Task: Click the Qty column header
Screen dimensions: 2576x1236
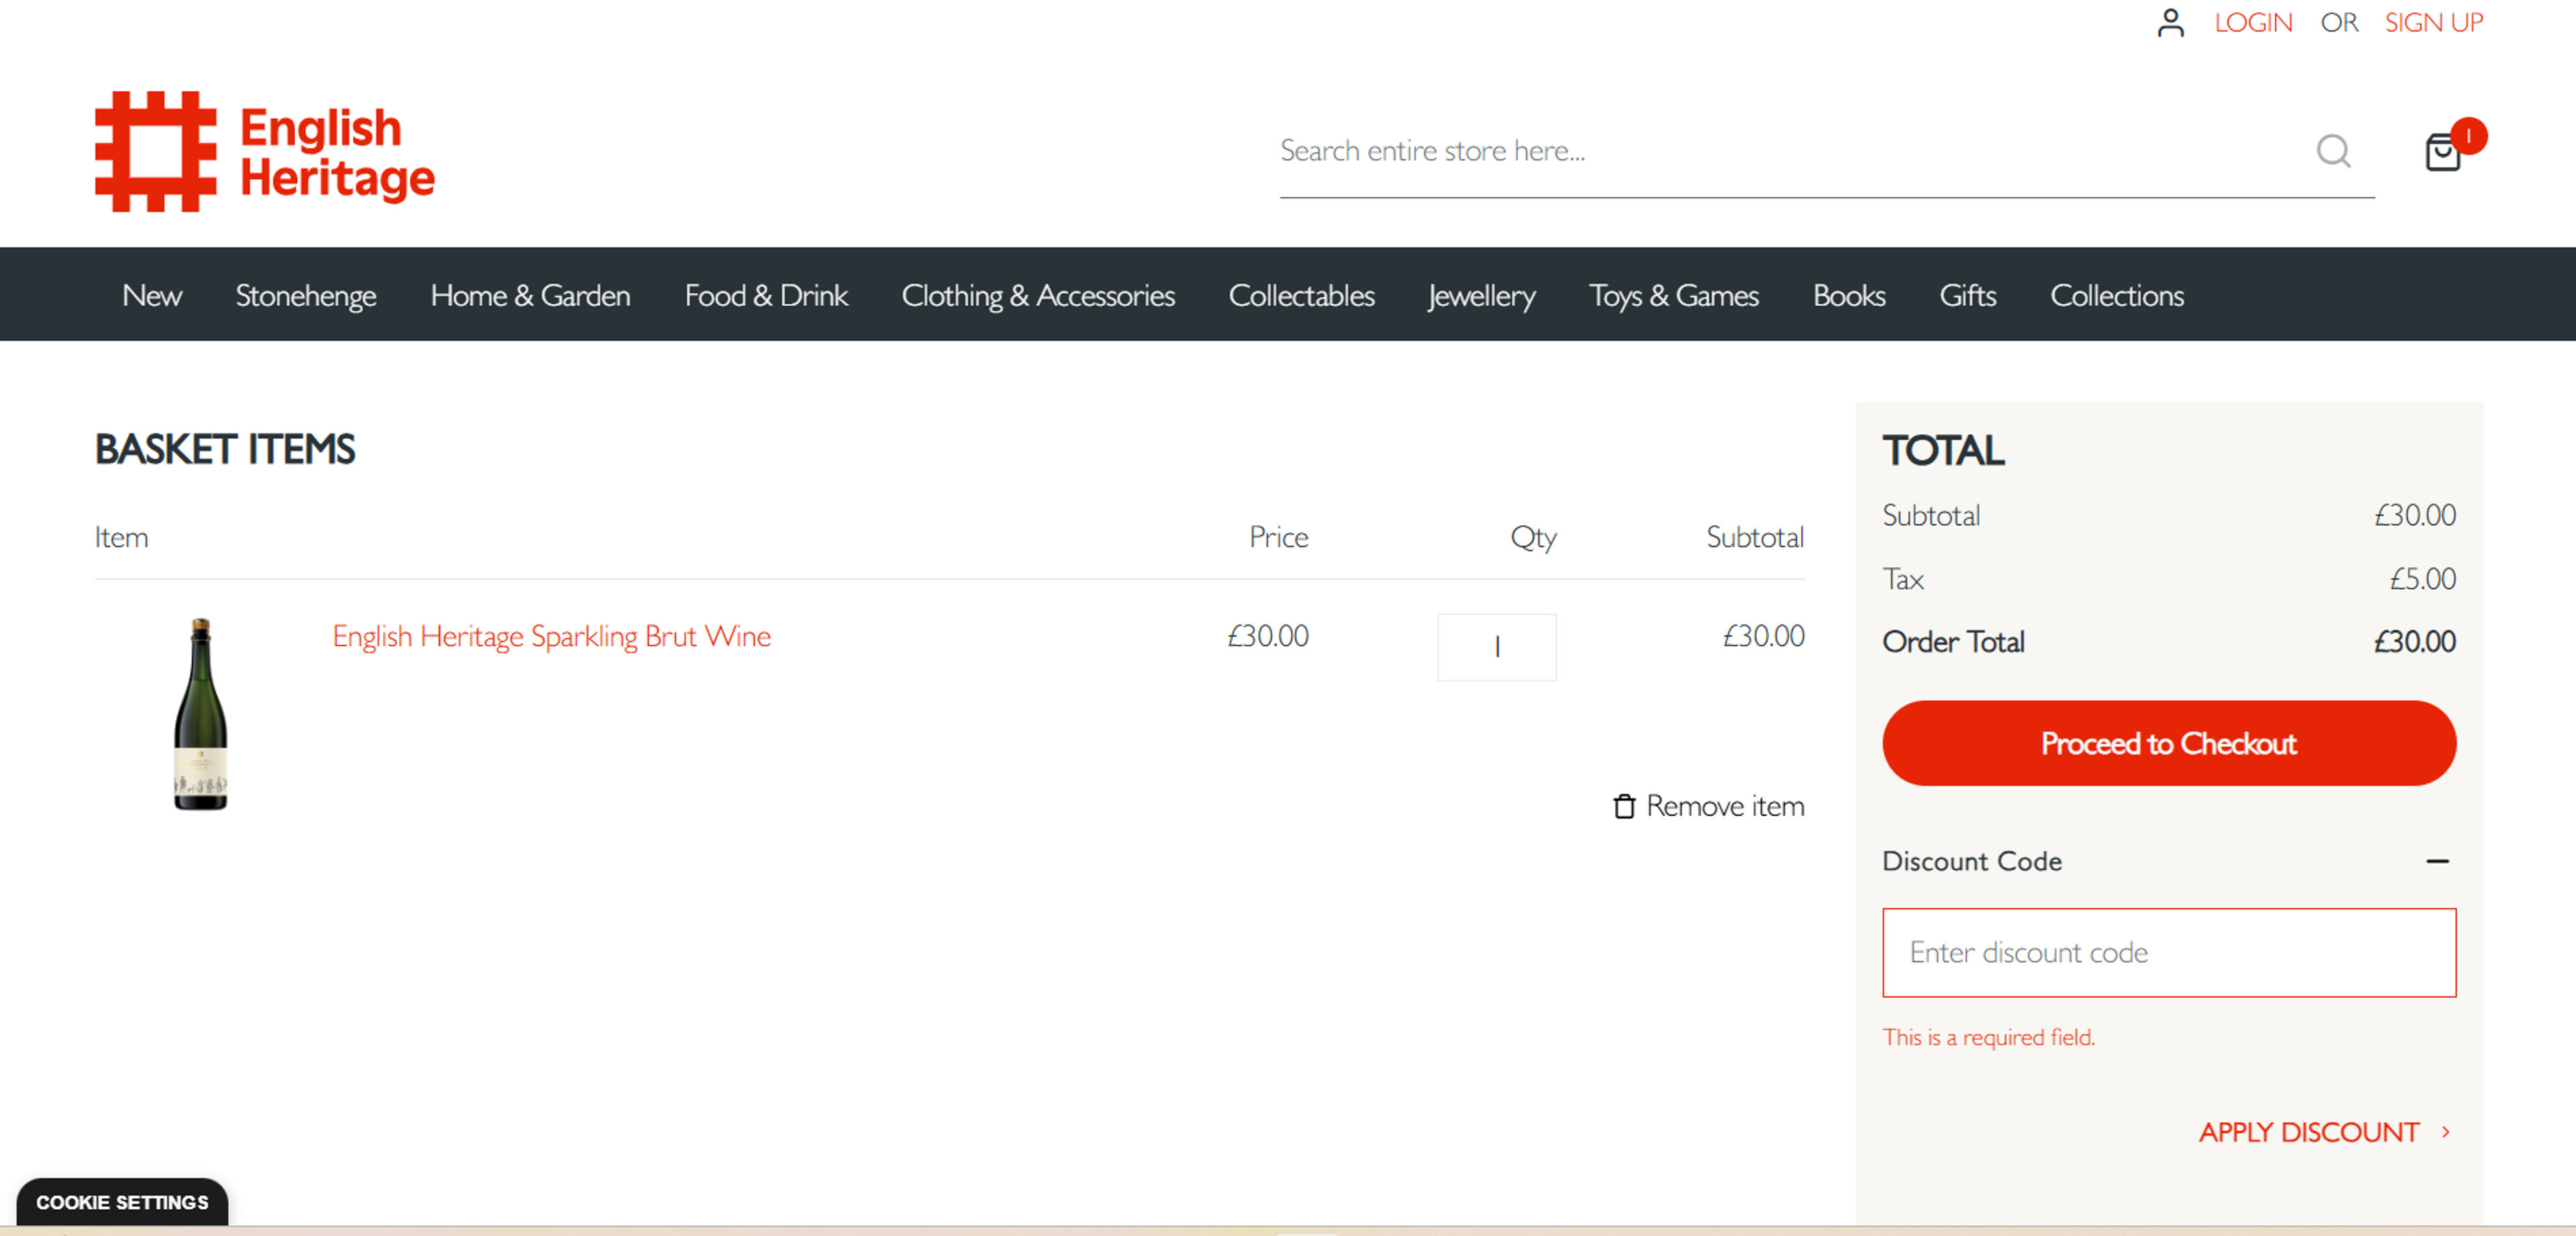Action: coord(1533,537)
